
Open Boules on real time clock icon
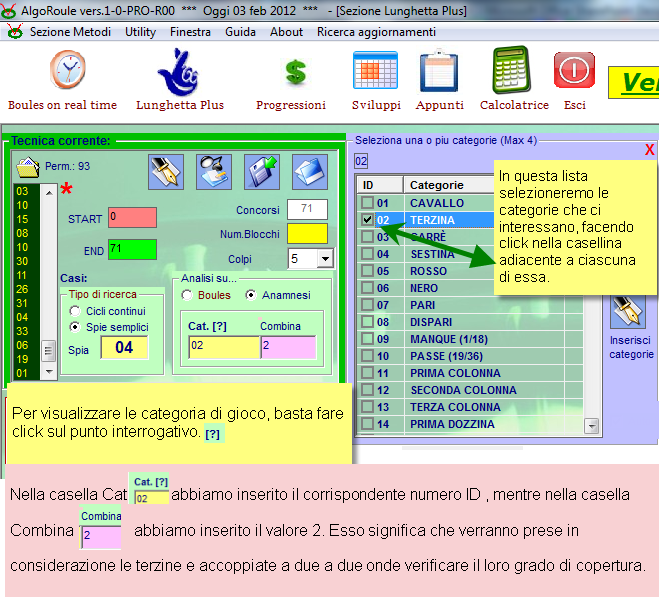pos(67,72)
